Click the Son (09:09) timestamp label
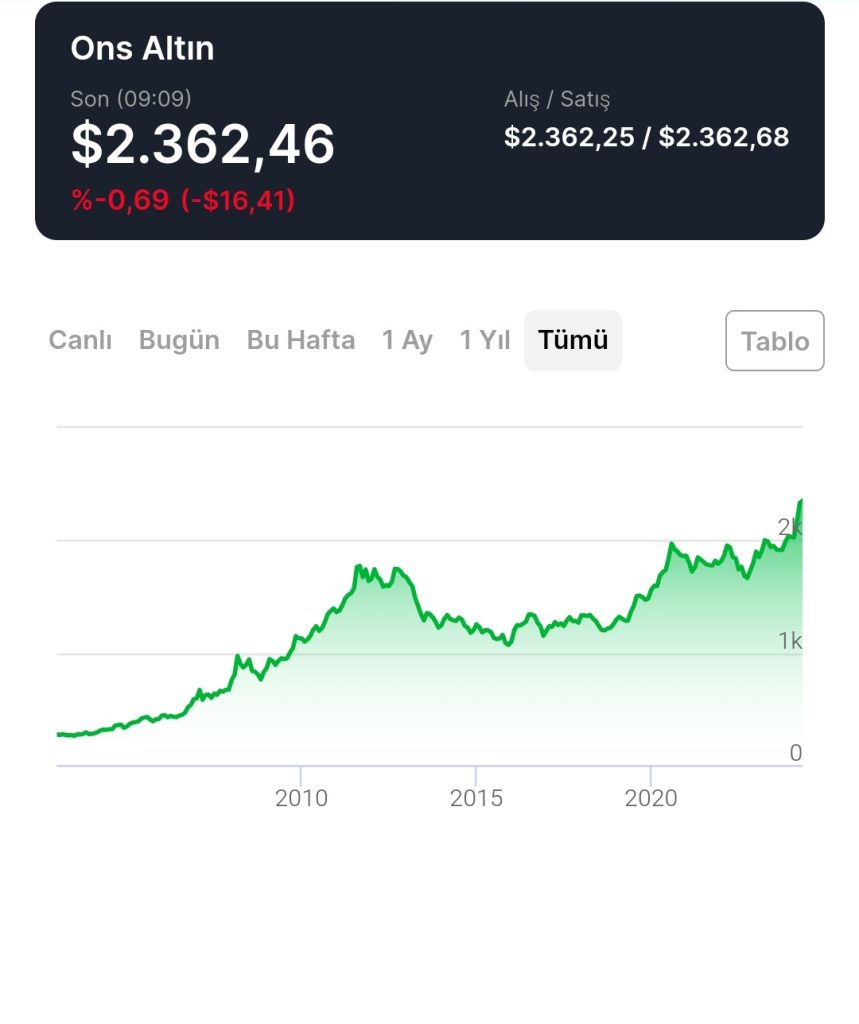Image resolution: width=859 pixels, height=1024 pixels. 131,99
